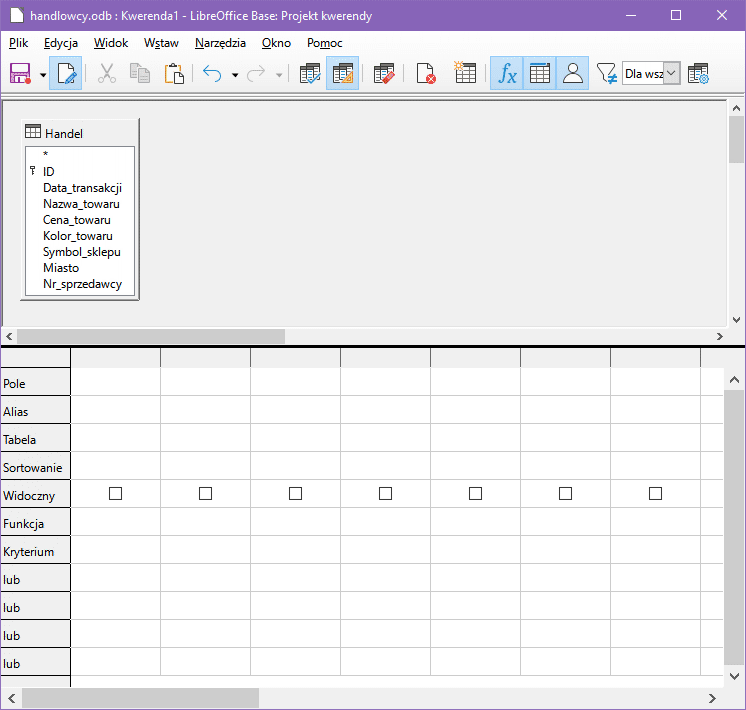Screen dimensions: 746x710
Task: Check Widoczny box in first column
Action: (x=115, y=494)
